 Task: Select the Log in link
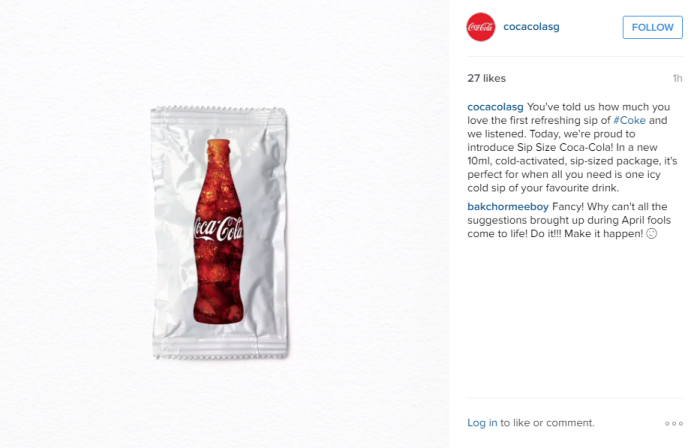(482, 423)
